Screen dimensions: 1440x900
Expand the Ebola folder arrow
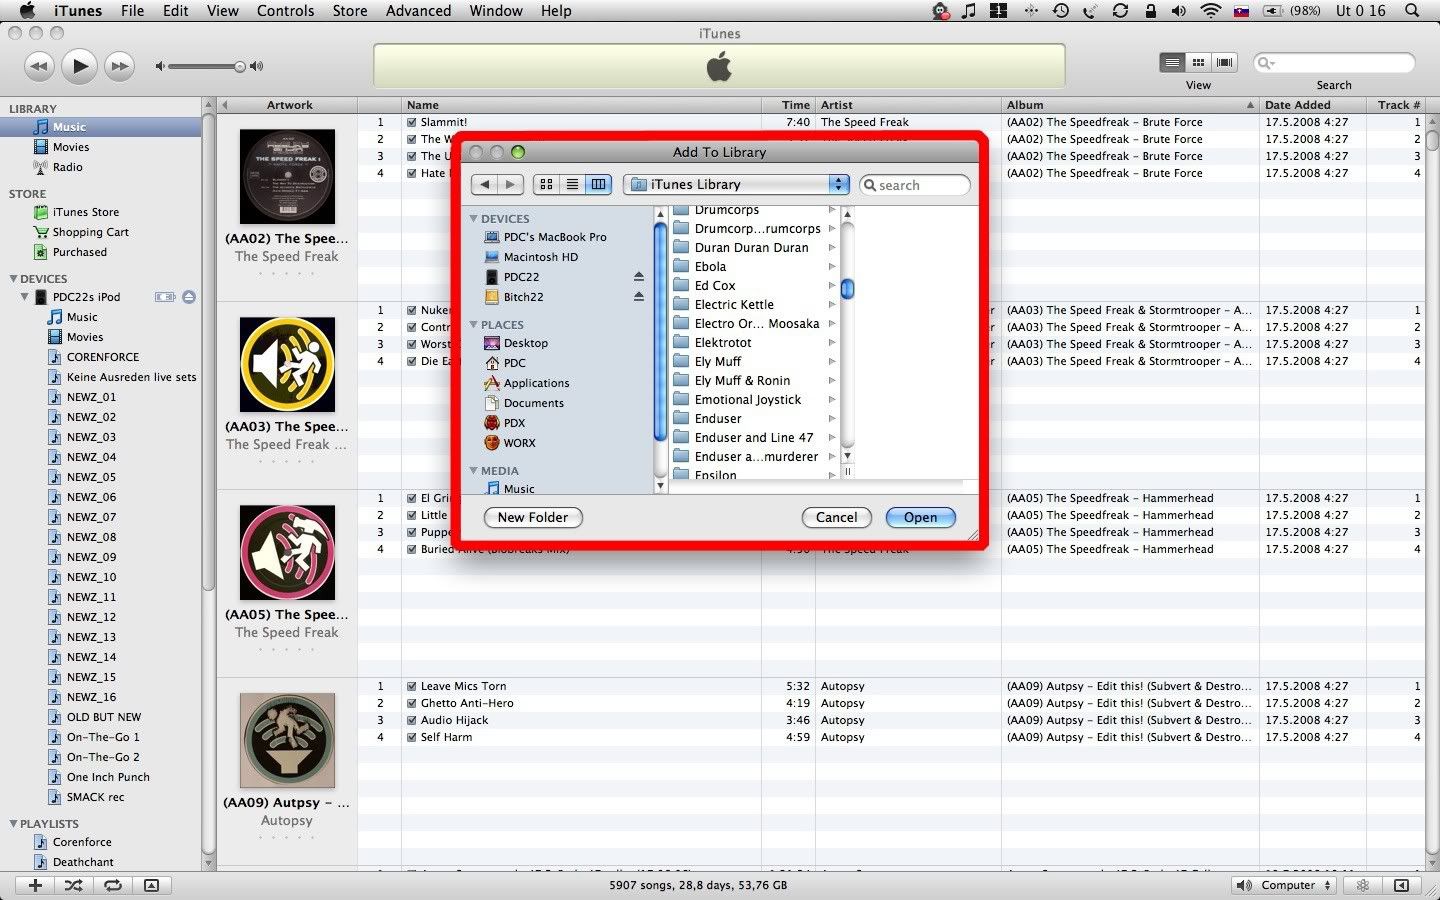pos(832,267)
